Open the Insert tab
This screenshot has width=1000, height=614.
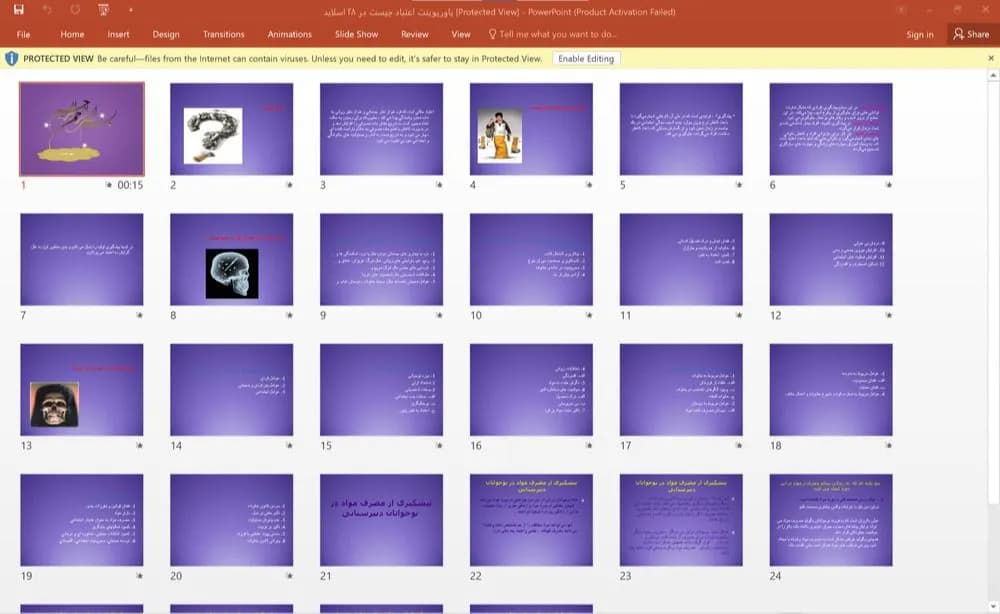point(118,34)
